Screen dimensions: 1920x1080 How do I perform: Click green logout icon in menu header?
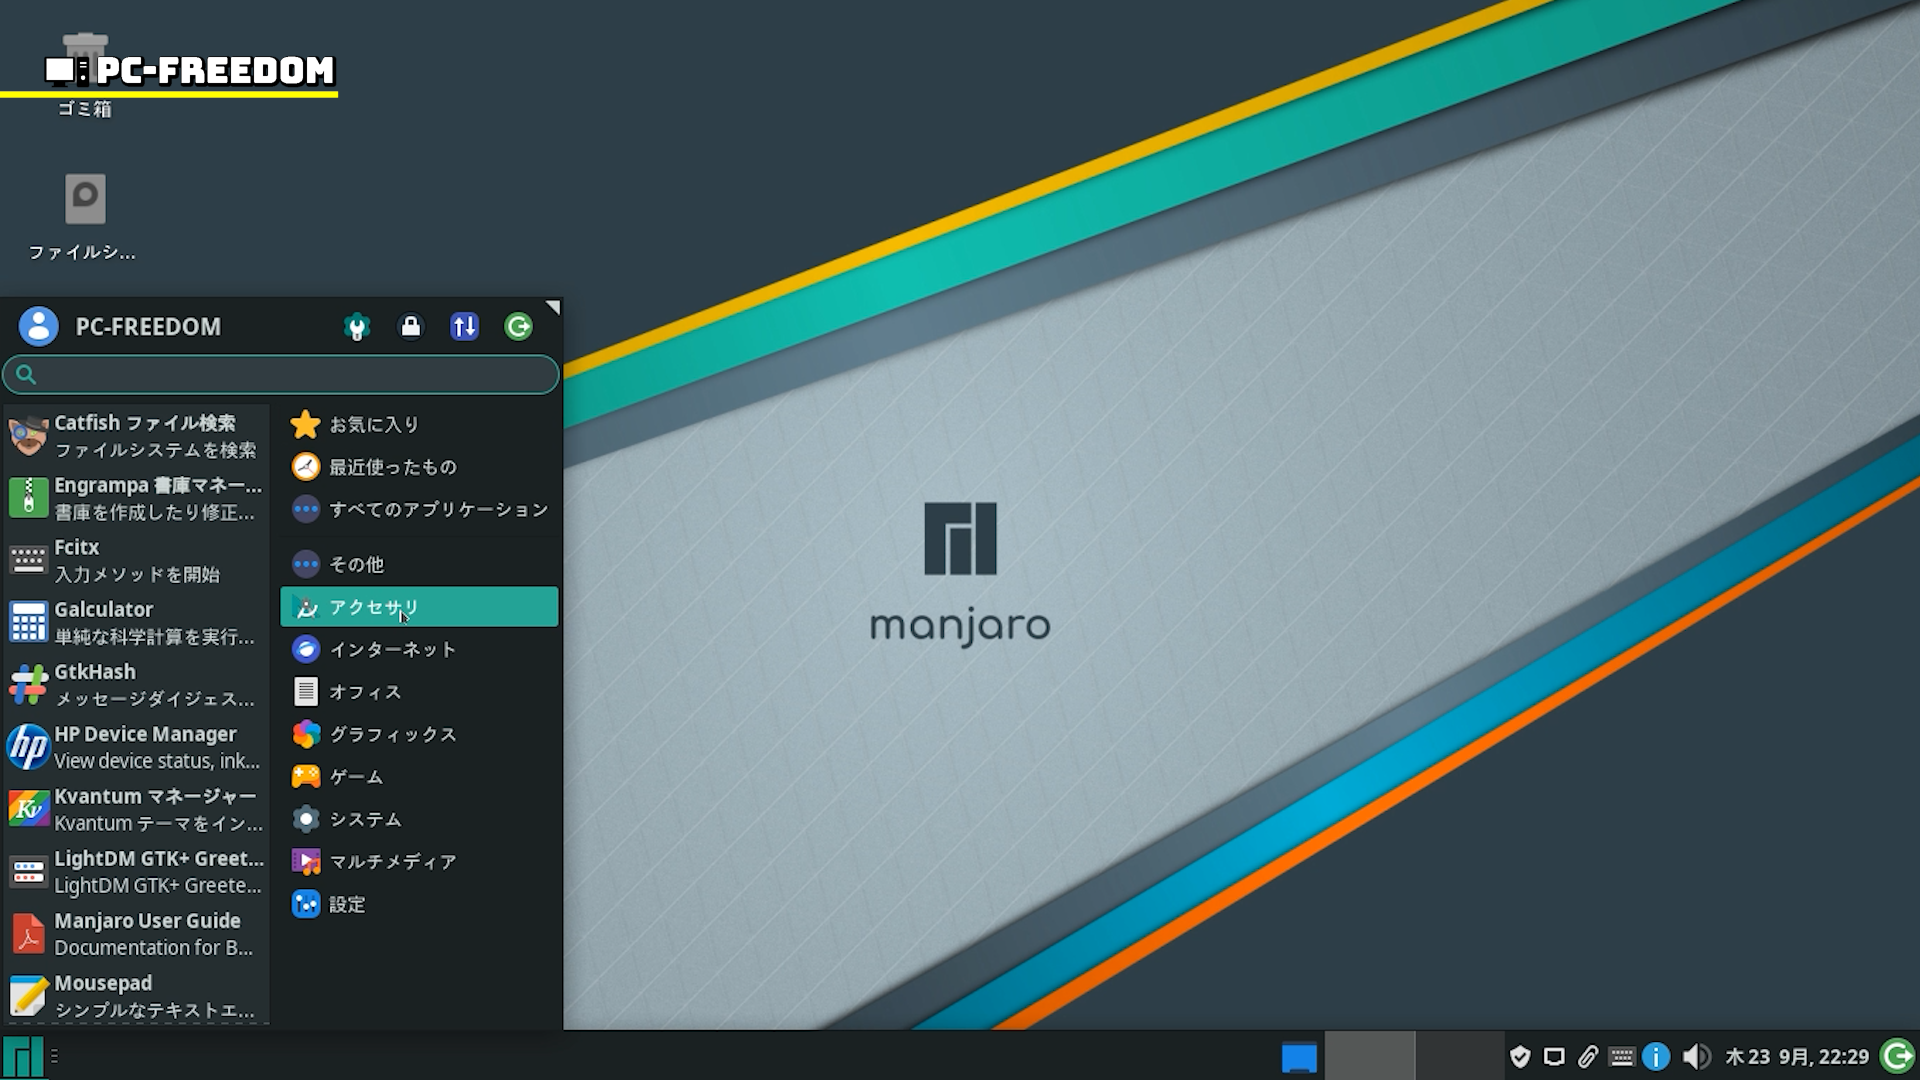[518, 327]
